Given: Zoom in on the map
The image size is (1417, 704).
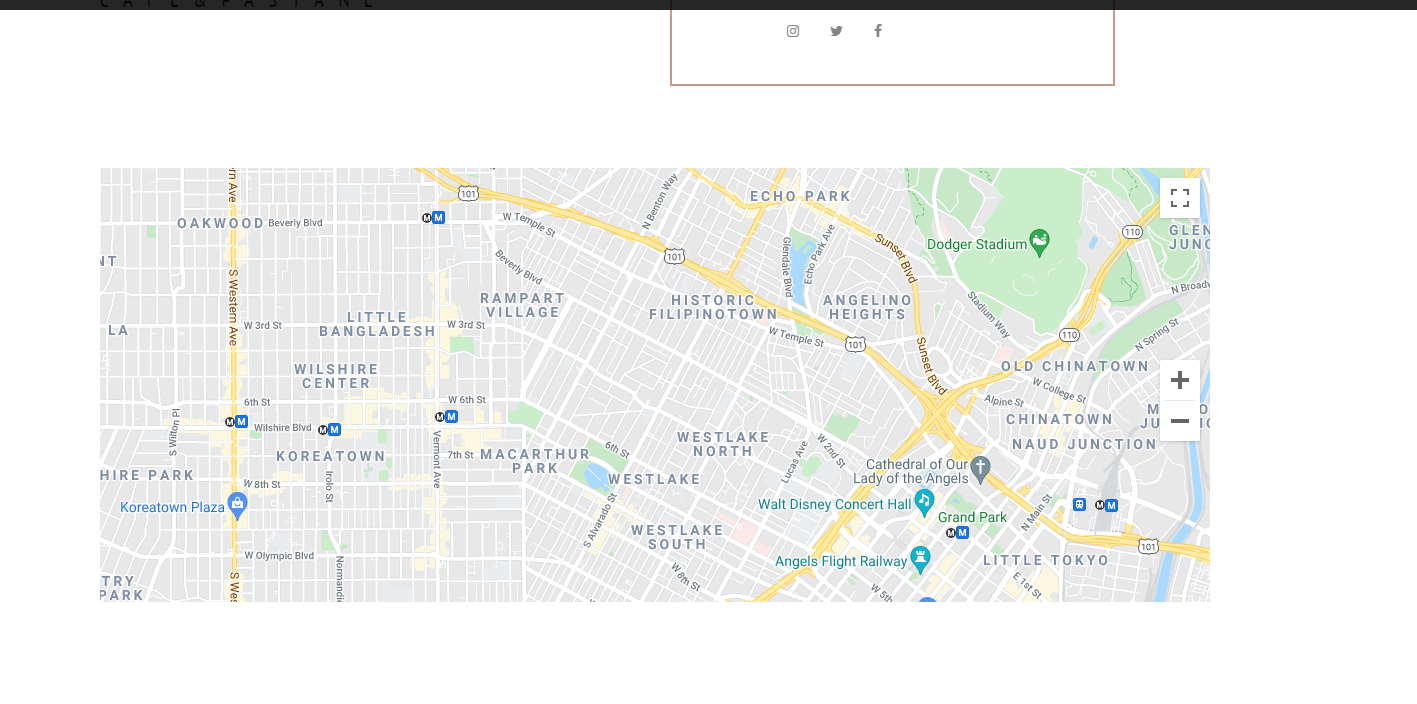Looking at the screenshot, I should [1180, 380].
